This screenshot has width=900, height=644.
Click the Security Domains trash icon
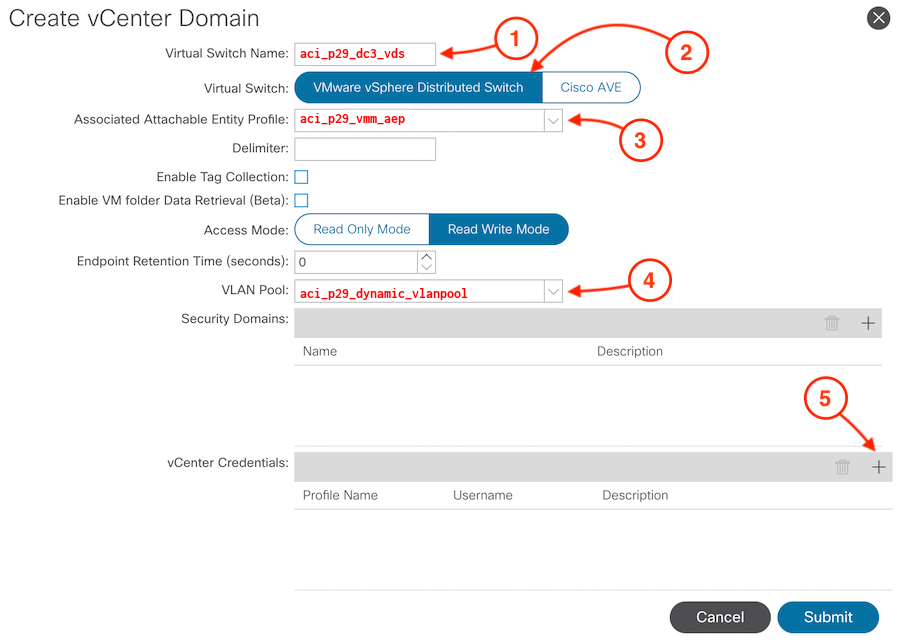(x=832, y=323)
